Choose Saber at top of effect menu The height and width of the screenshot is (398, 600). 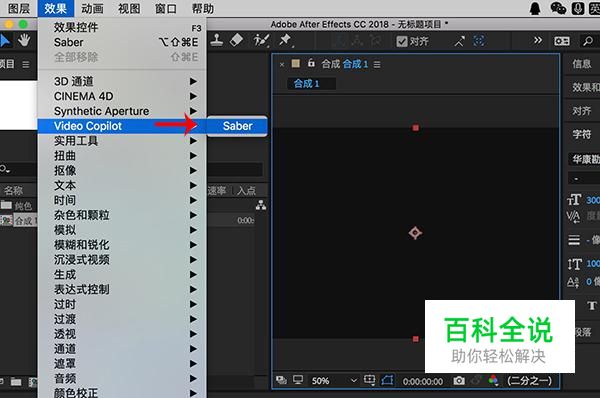click(122, 42)
